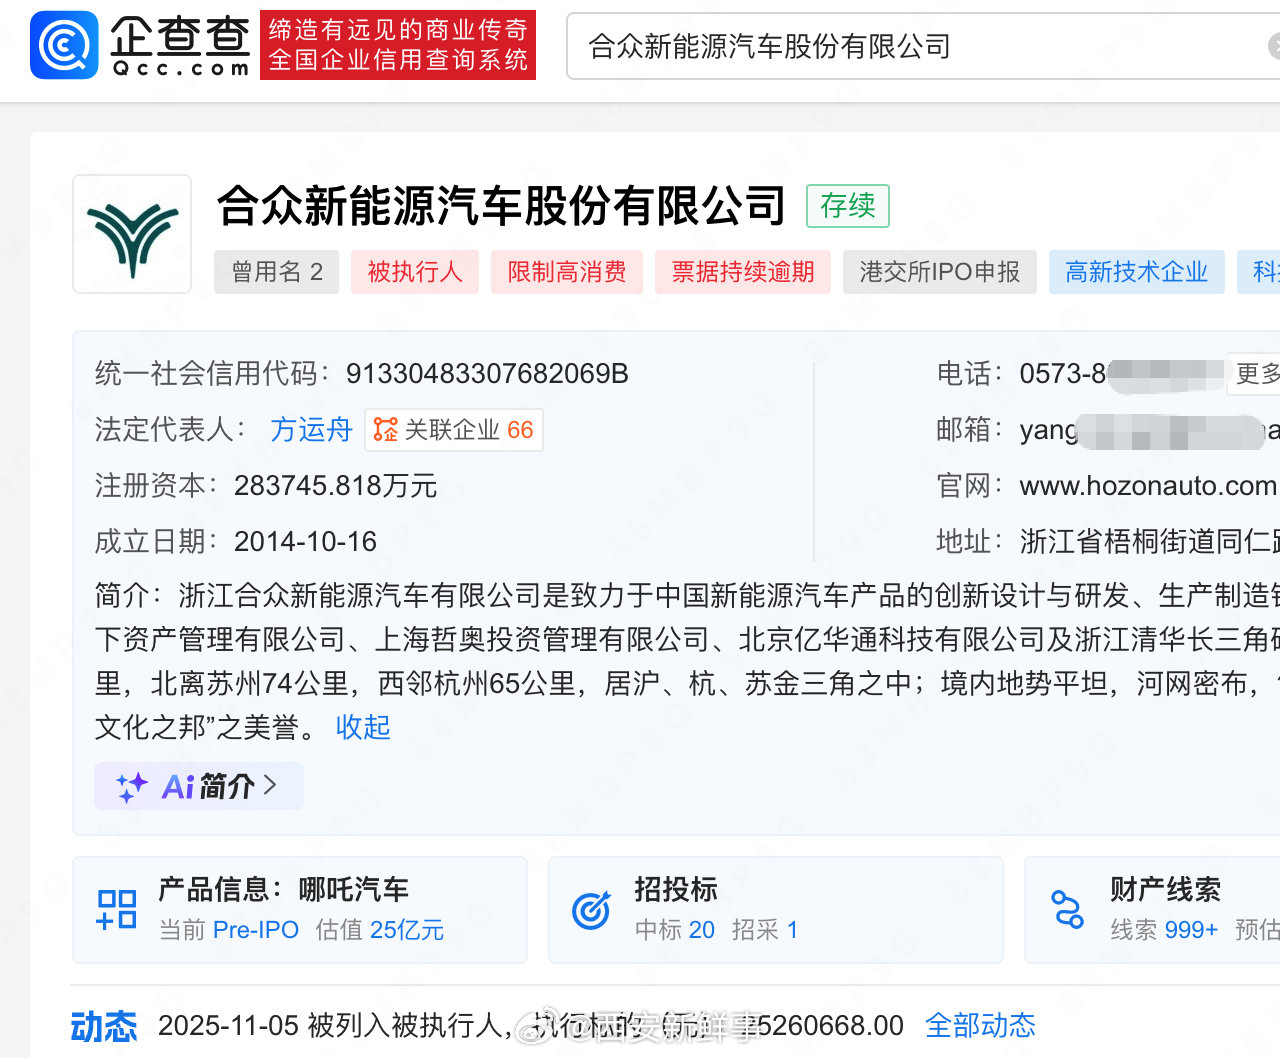Clear the search box with the X icon
The image size is (1280, 1058).
1274,46
